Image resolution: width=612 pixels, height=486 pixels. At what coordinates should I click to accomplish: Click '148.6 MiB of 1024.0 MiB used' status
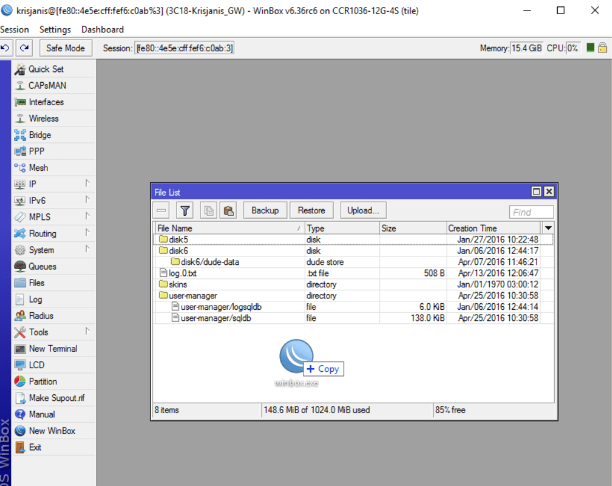(x=317, y=410)
